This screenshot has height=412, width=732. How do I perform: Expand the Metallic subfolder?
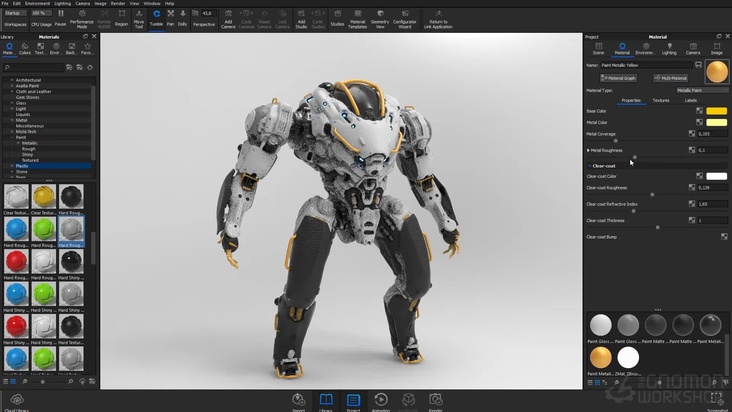click(x=18, y=143)
